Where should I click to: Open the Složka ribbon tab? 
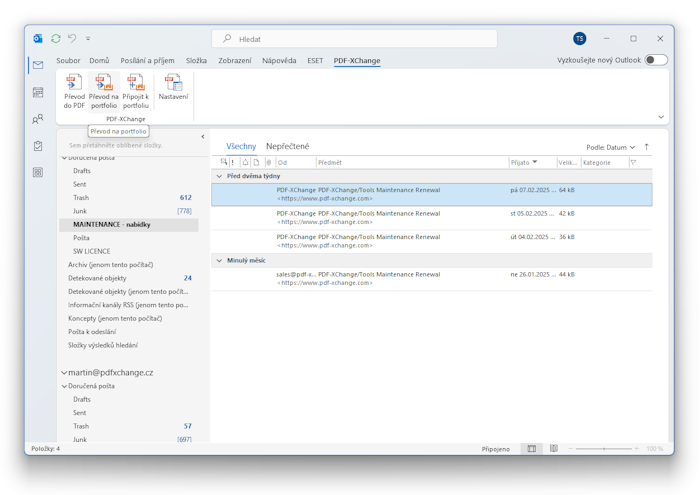196,61
